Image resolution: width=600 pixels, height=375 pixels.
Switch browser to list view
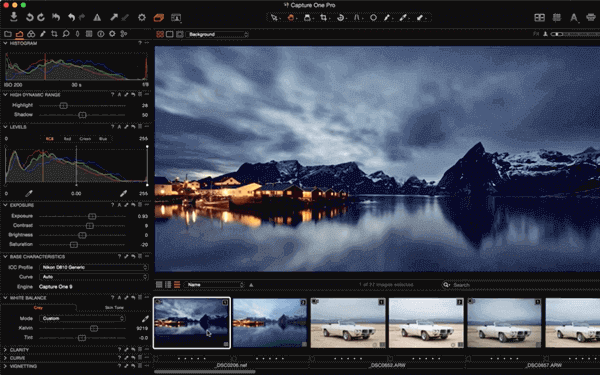tap(168, 285)
